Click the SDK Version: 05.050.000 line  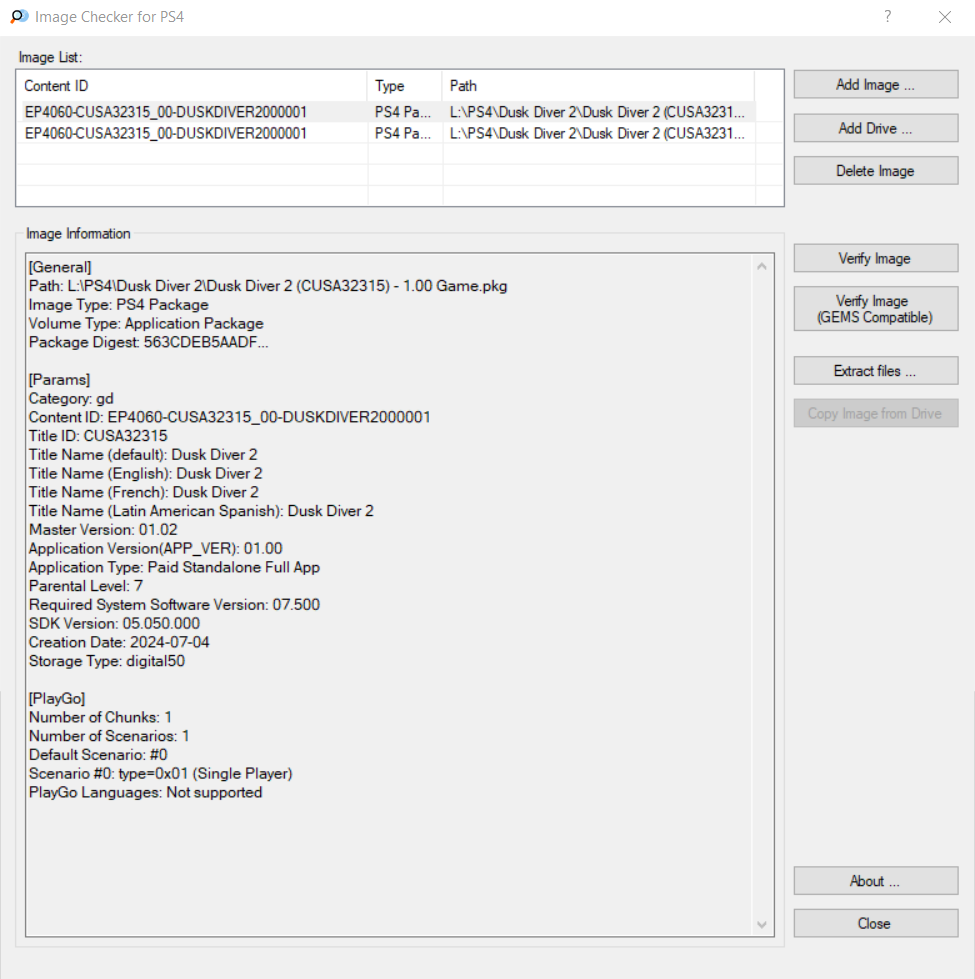click(x=114, y=623)
